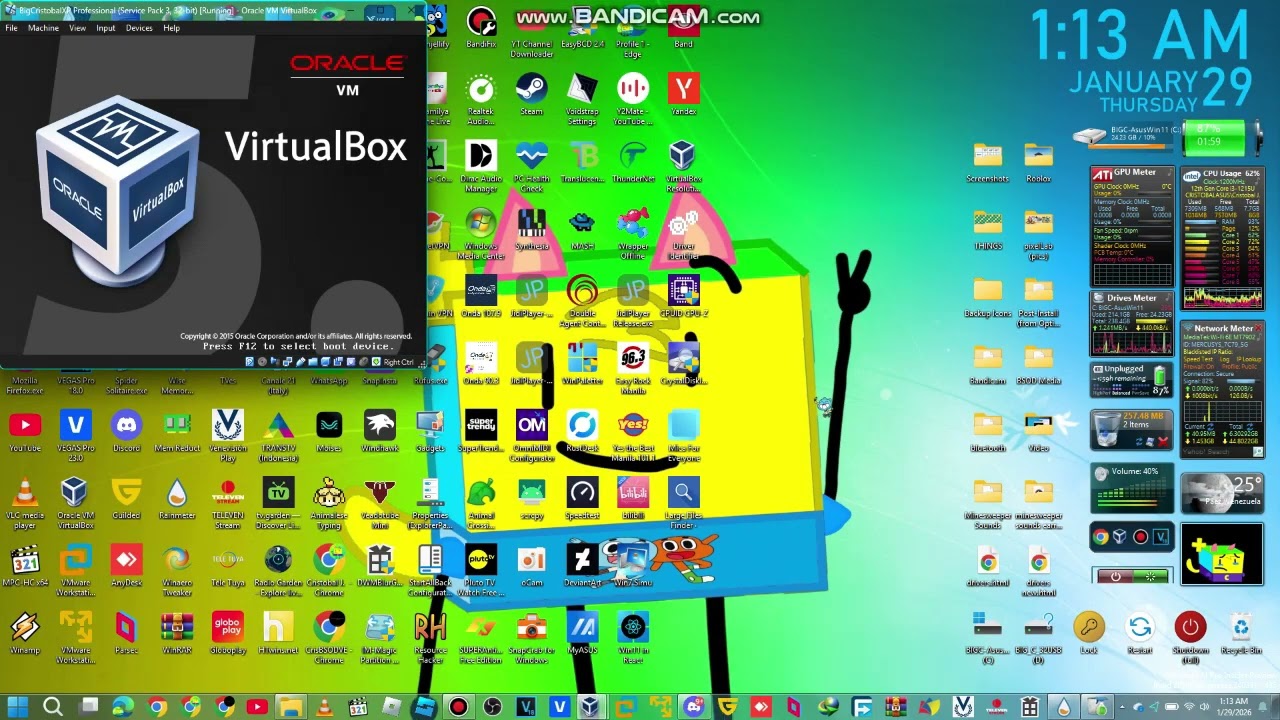Viewport: 1280px width, 720px height.
Task: Select the tv.garden desktop icon
Action: [x=279, y=503]
